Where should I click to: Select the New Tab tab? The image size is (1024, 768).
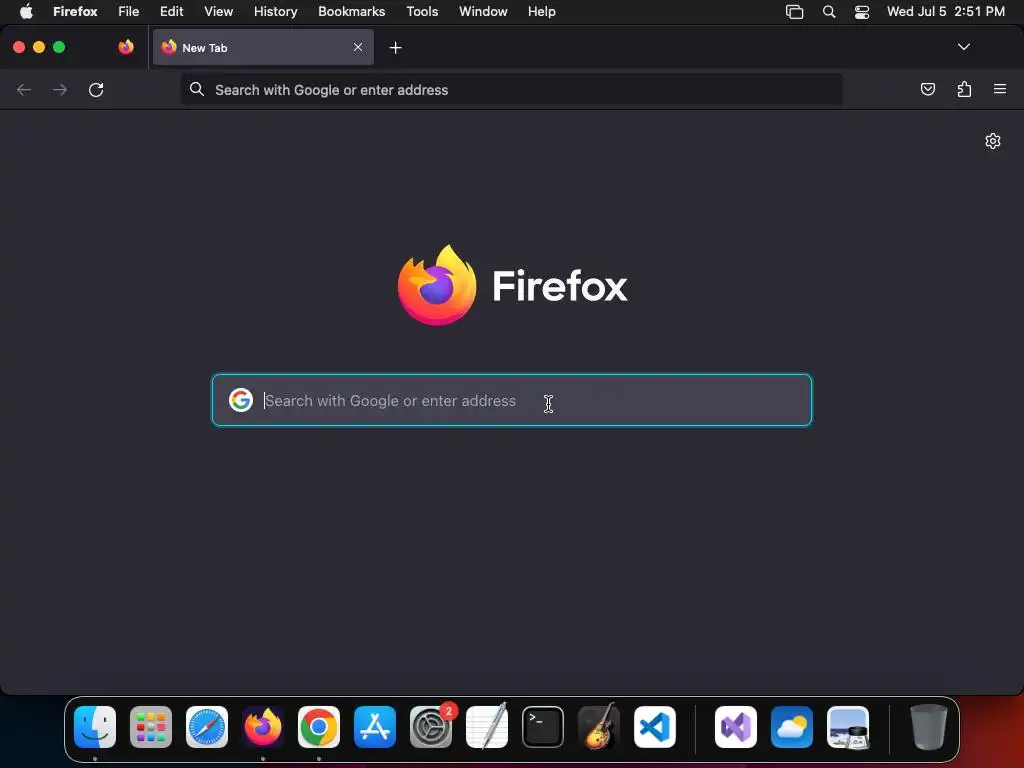263,47
